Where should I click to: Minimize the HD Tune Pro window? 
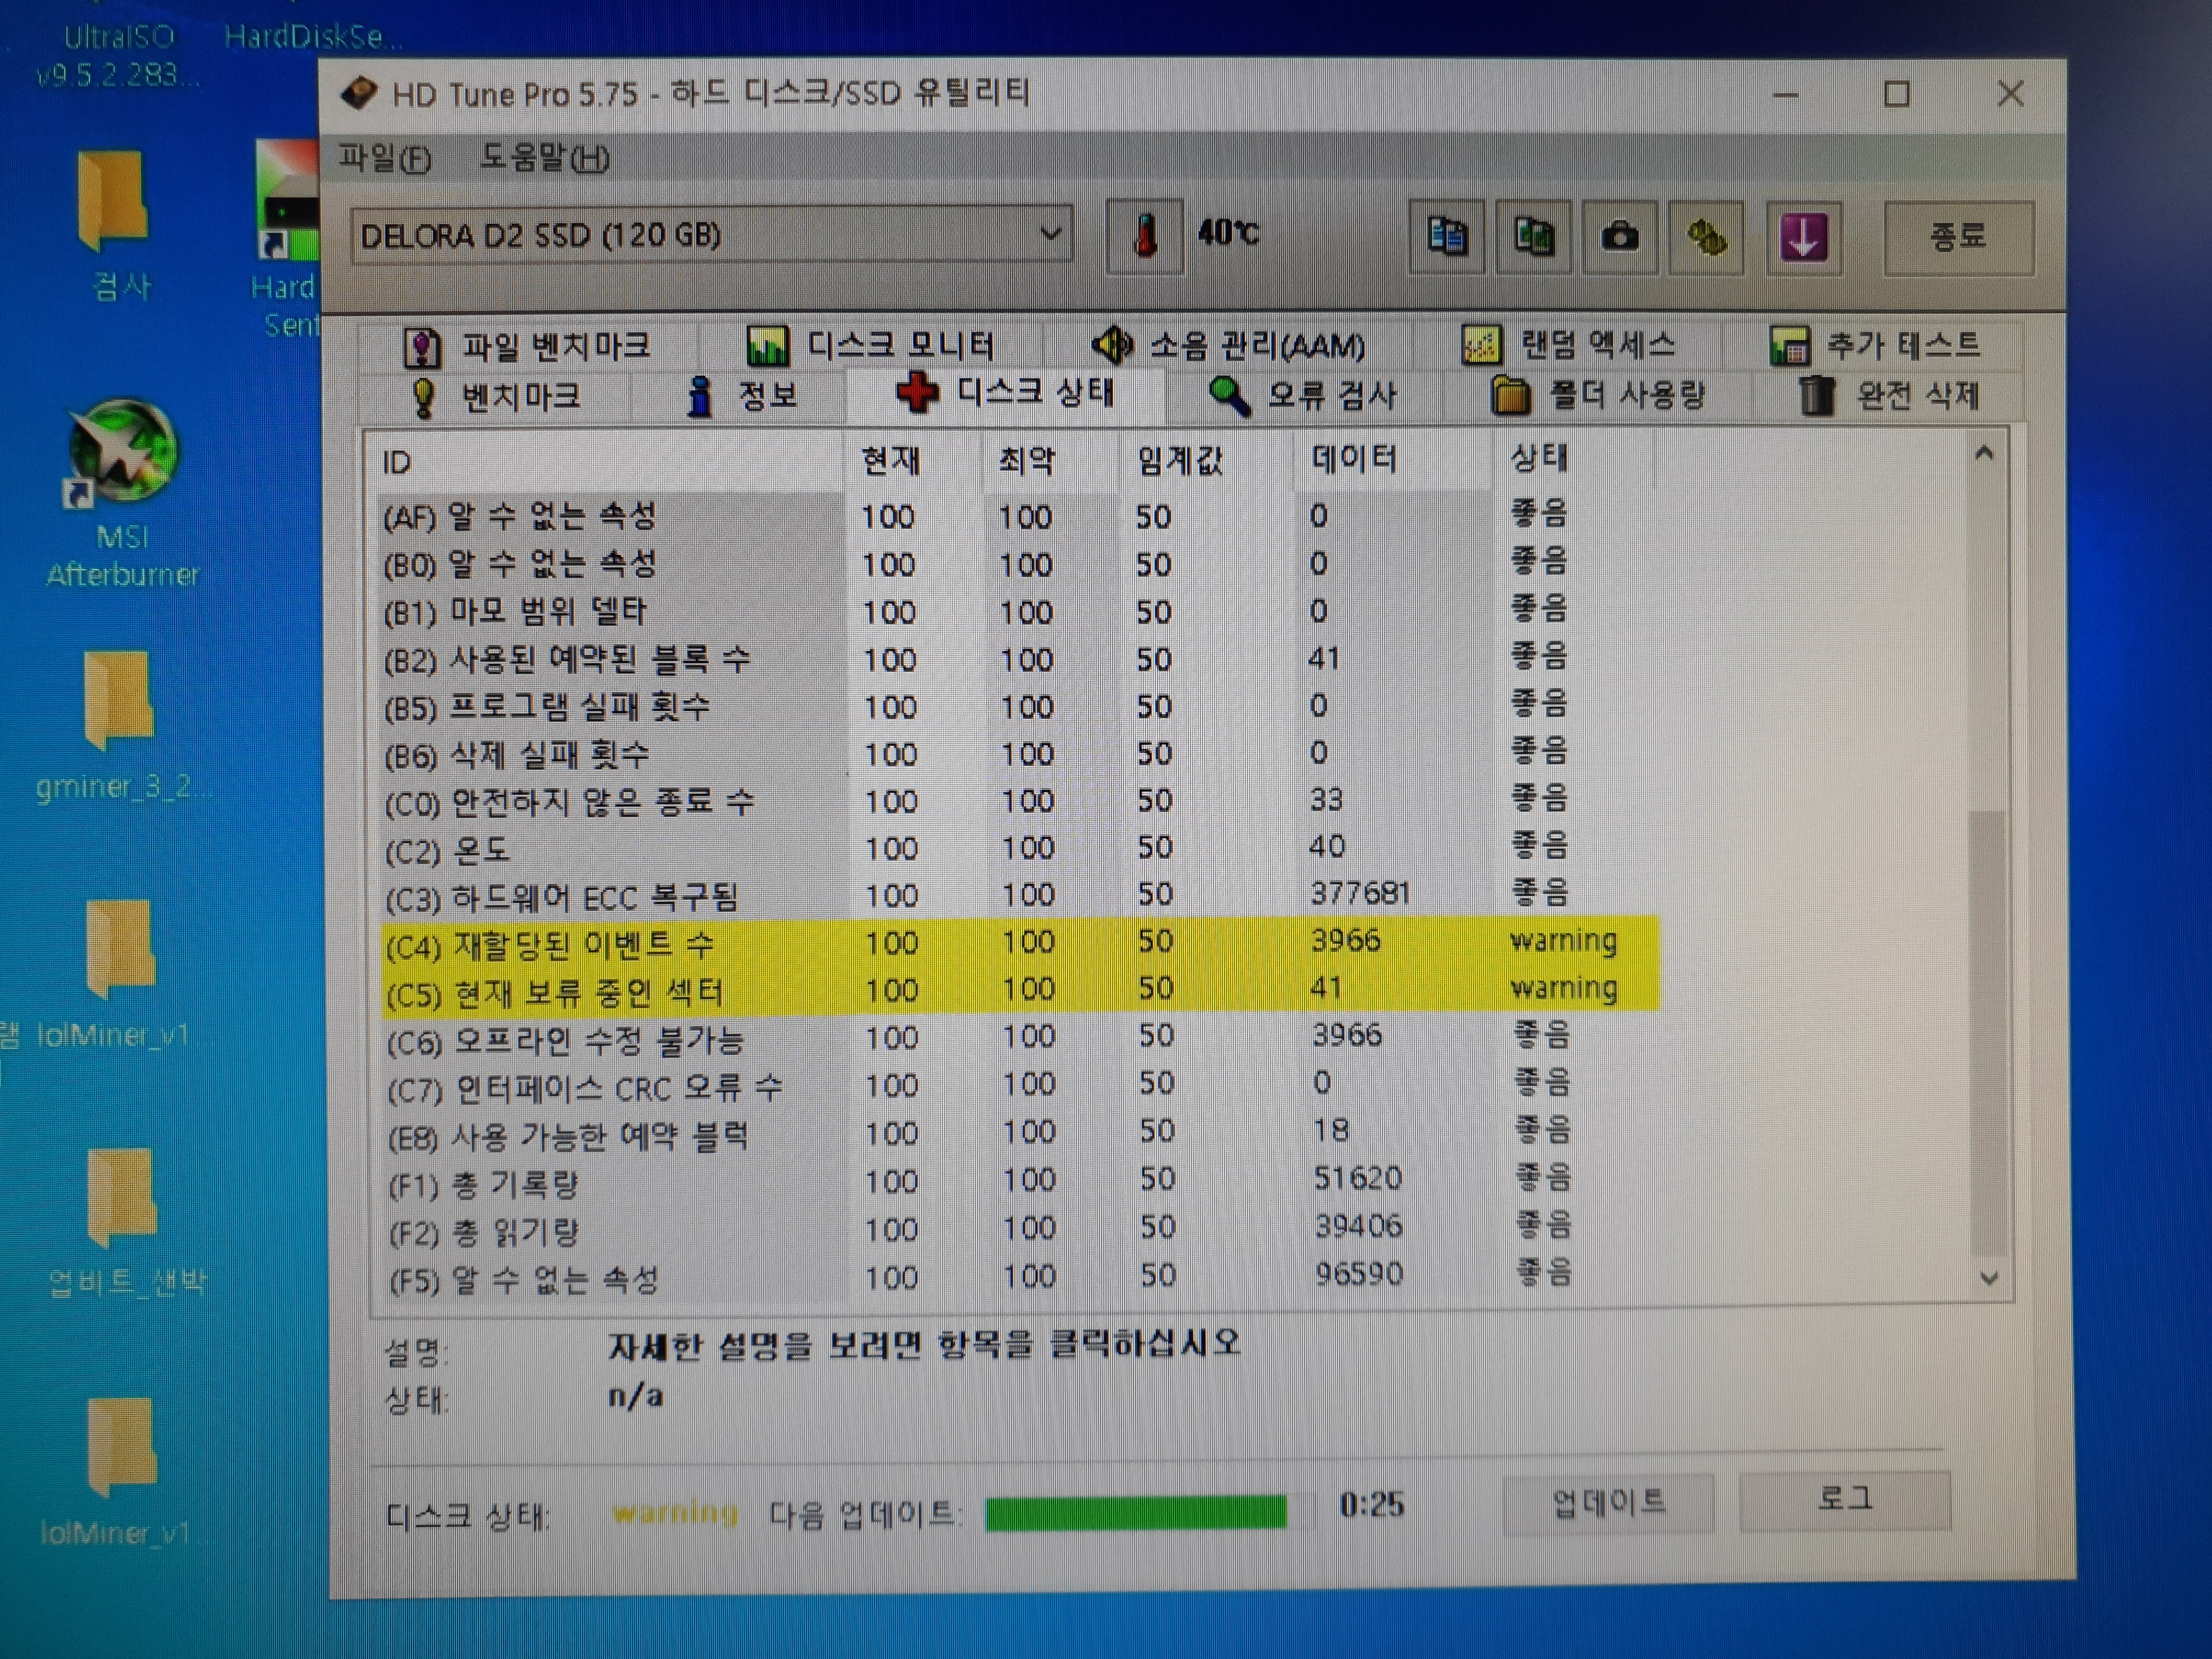click(1786, 95)
